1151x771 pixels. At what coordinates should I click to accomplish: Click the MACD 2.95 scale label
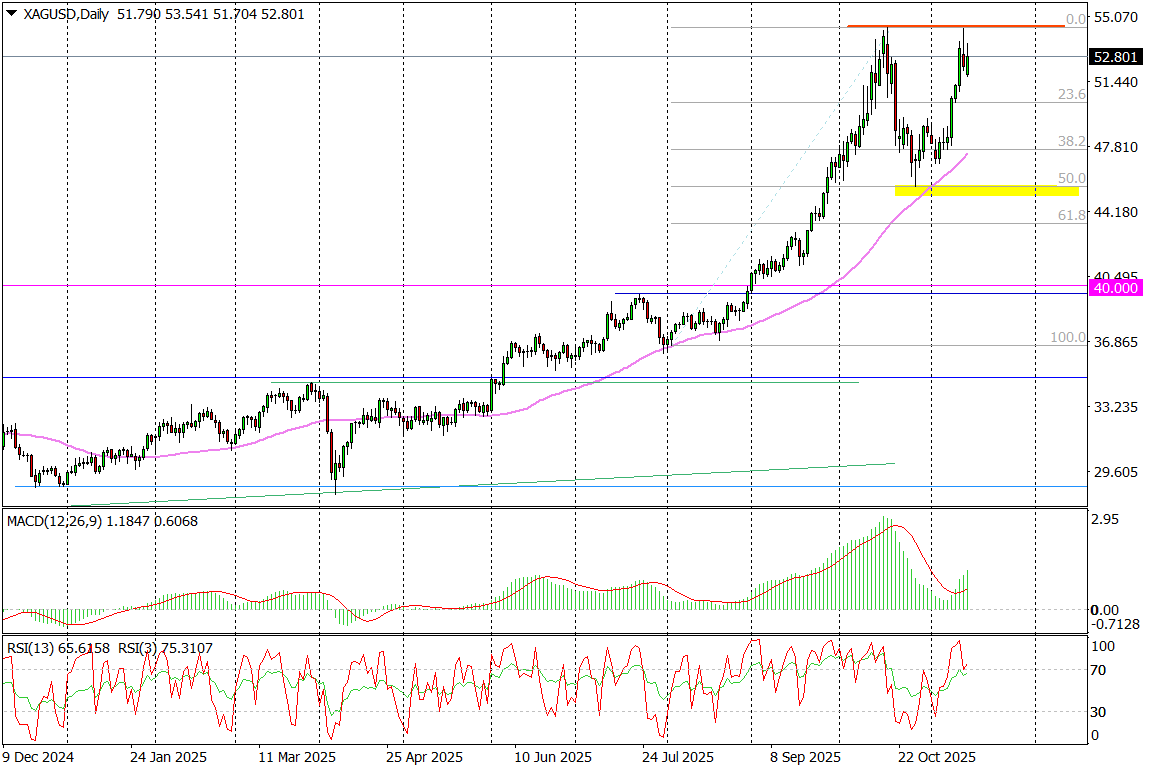pyautogui.click(x=1106, y=520)
